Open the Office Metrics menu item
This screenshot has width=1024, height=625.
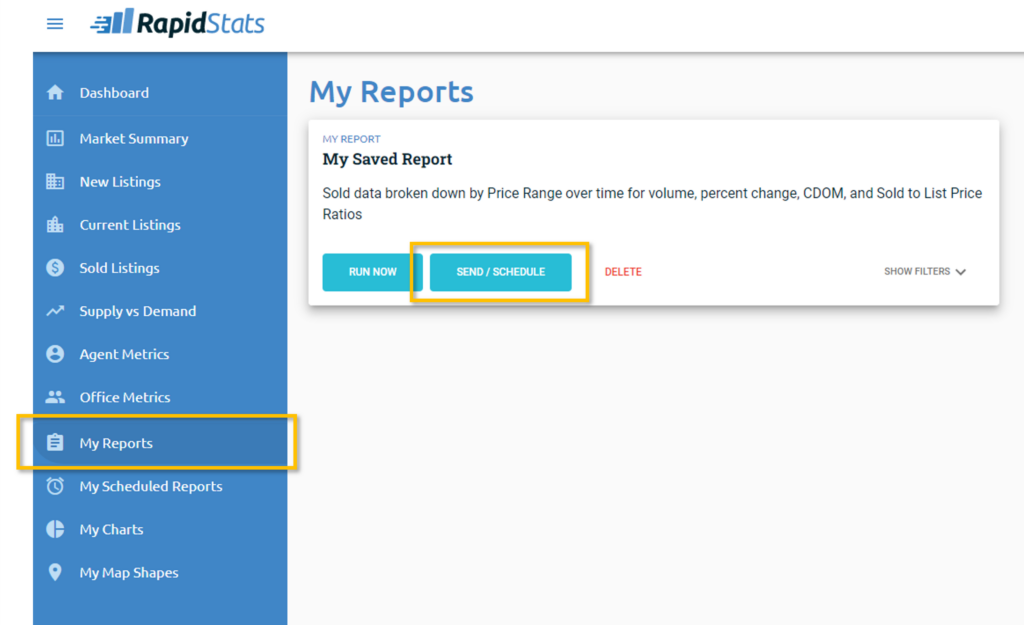coord(125,397)
